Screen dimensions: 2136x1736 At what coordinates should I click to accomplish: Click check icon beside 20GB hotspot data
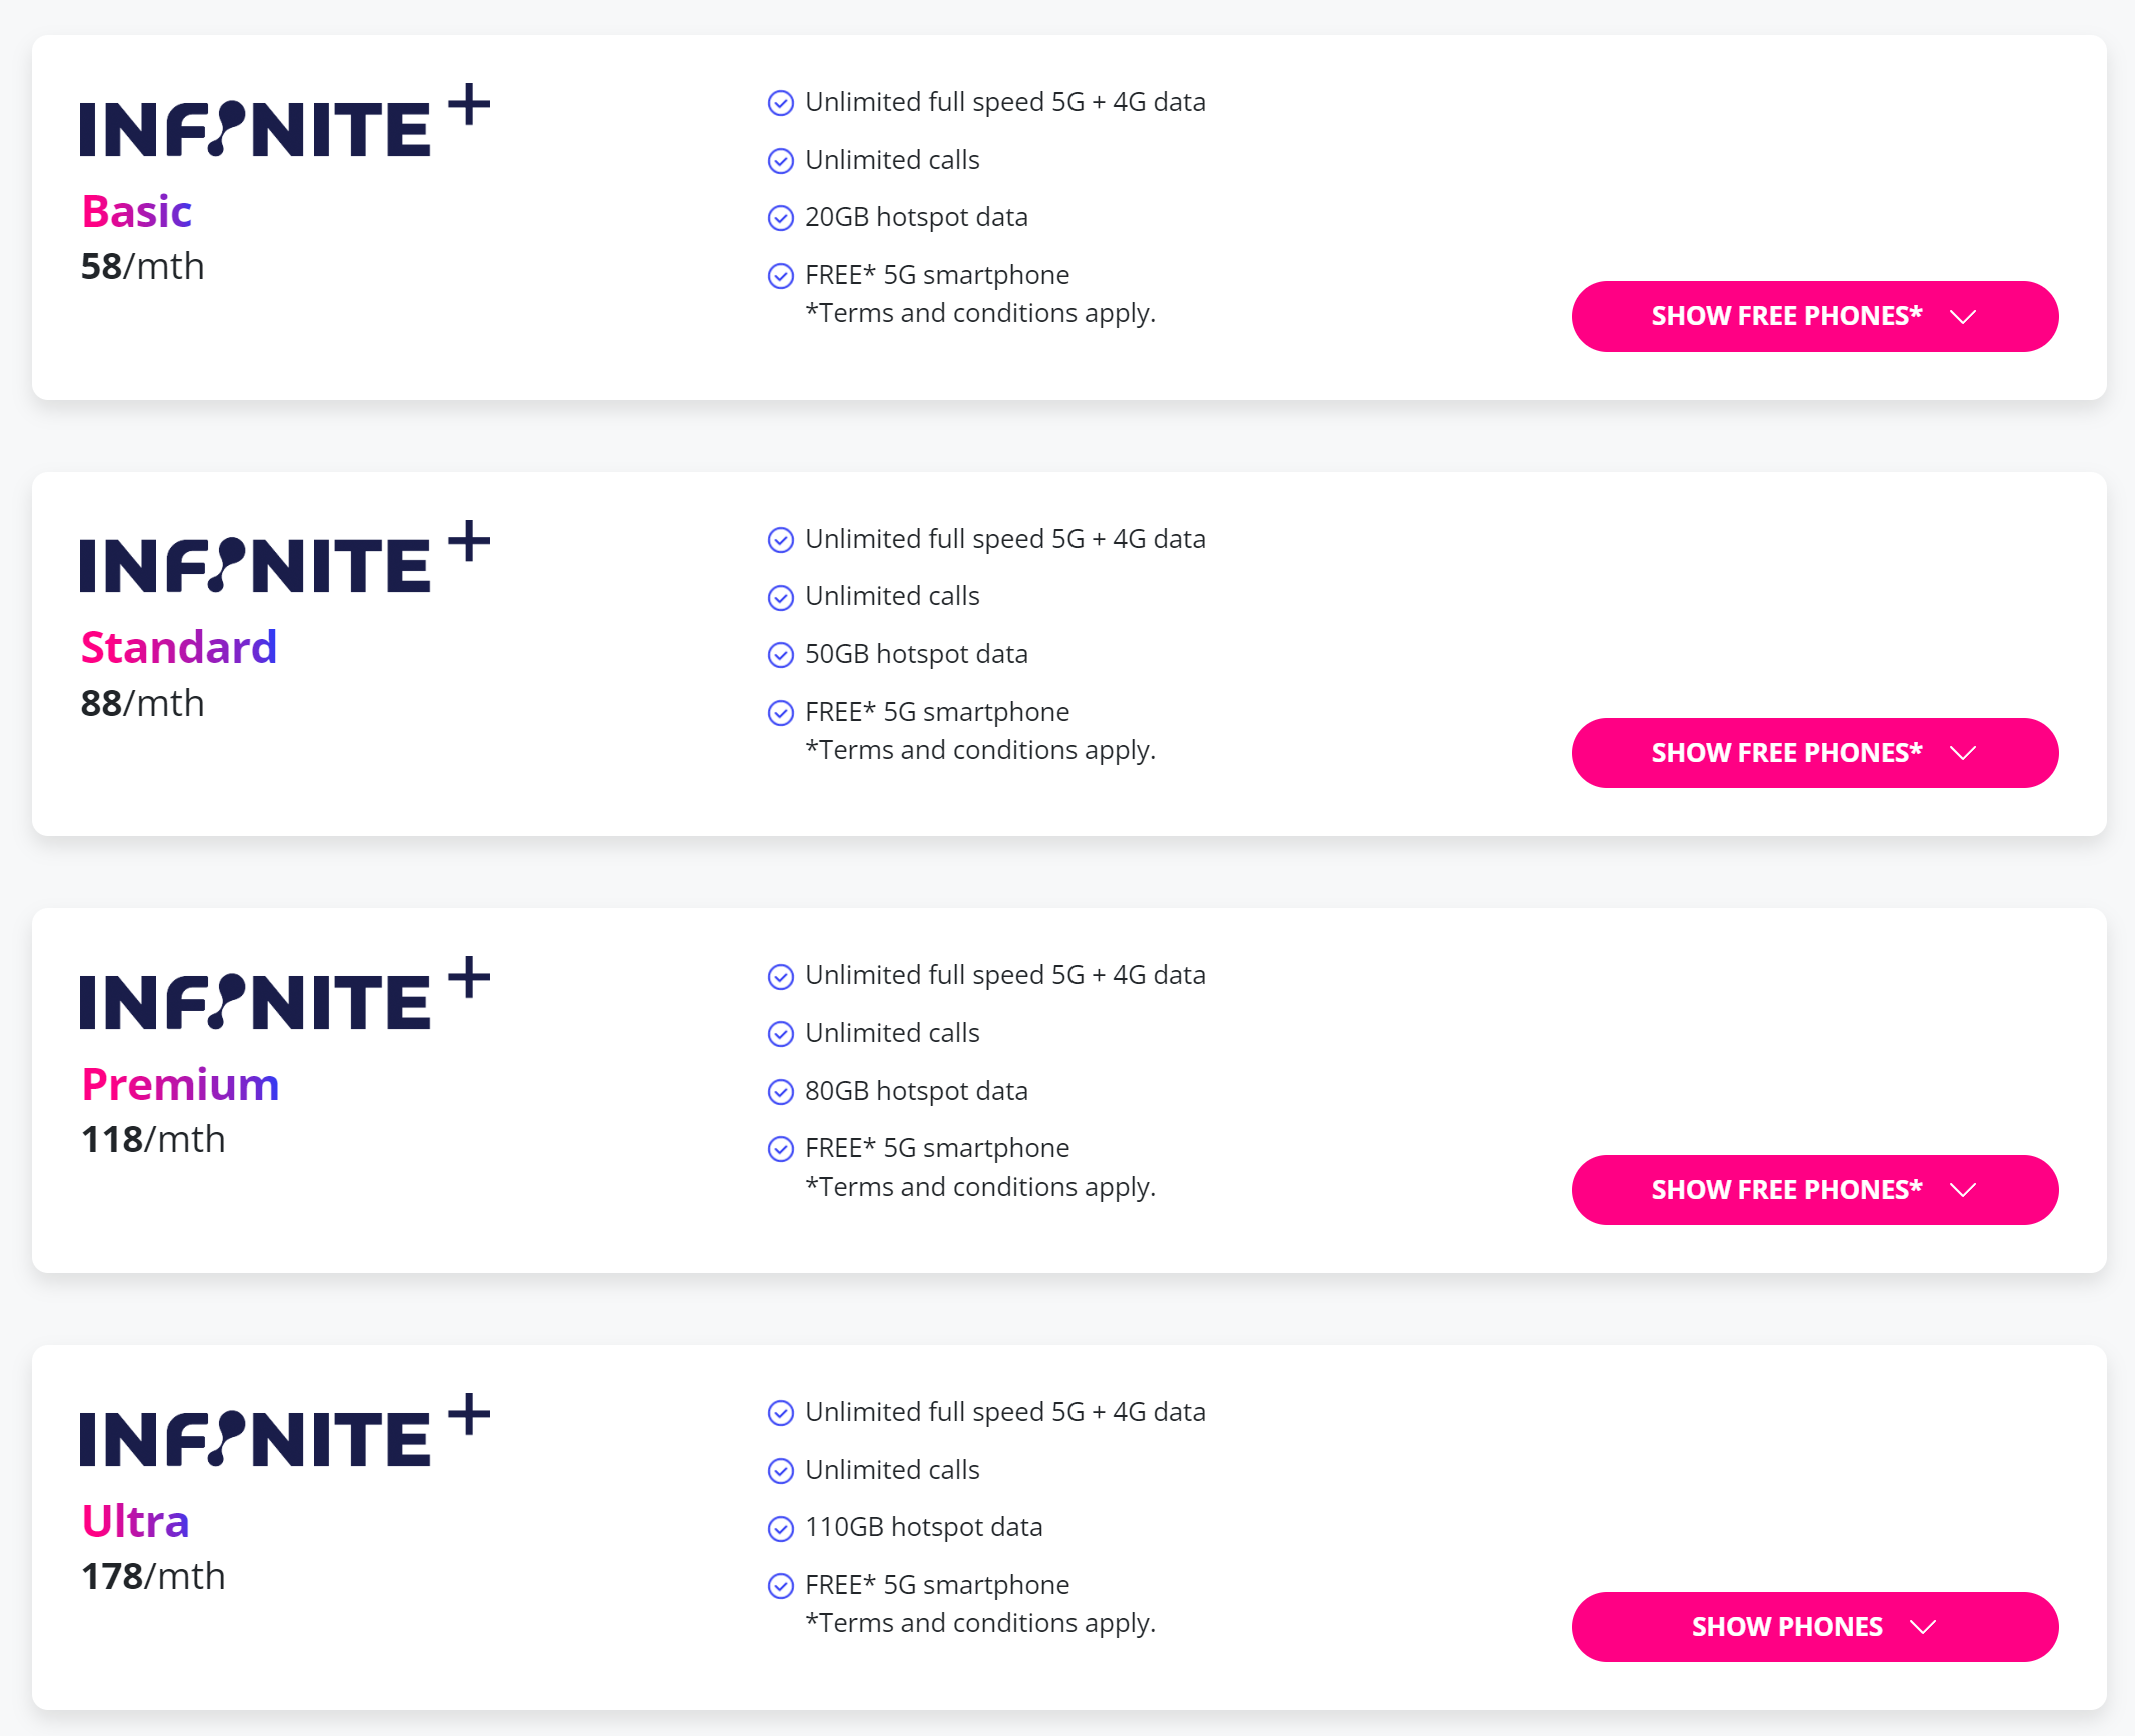(780, 218)
